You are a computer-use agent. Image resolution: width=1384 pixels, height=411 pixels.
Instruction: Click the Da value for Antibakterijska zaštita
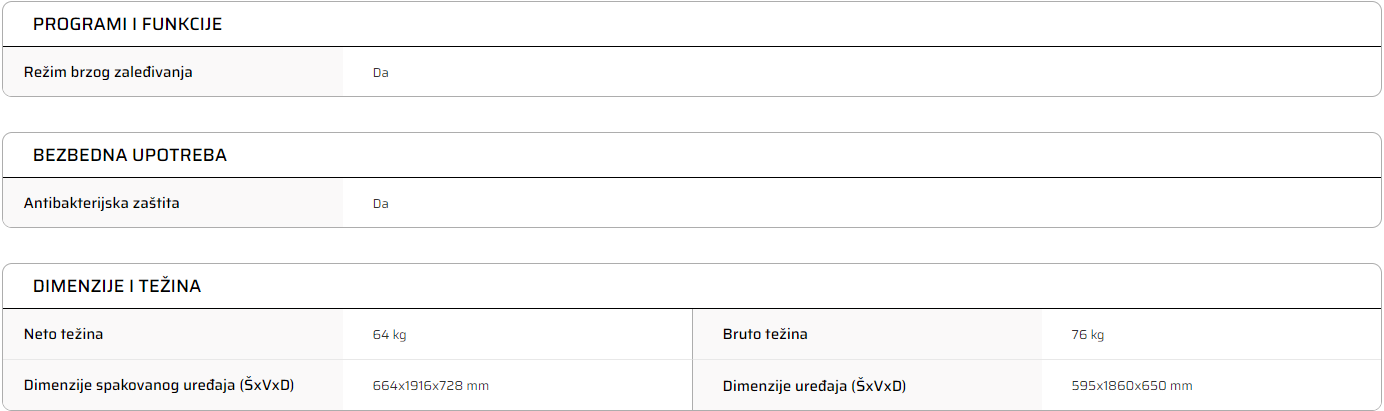(x=380, y=204)
